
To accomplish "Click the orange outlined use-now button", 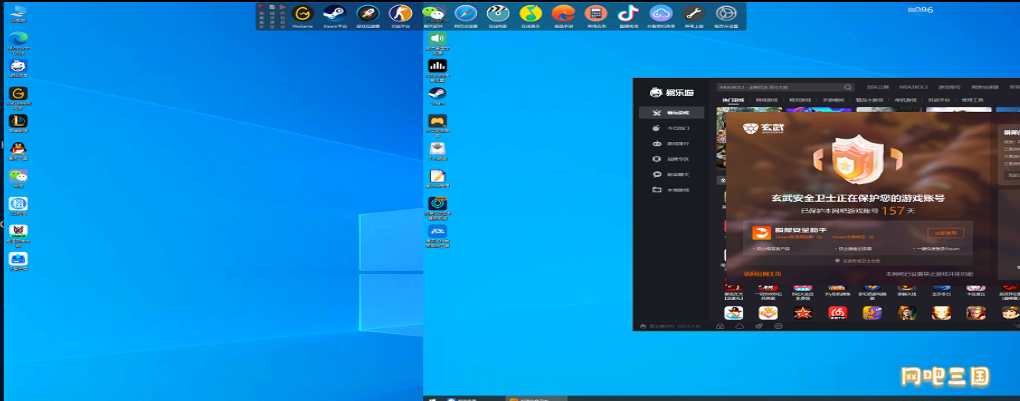I will (x=945, y=233).
